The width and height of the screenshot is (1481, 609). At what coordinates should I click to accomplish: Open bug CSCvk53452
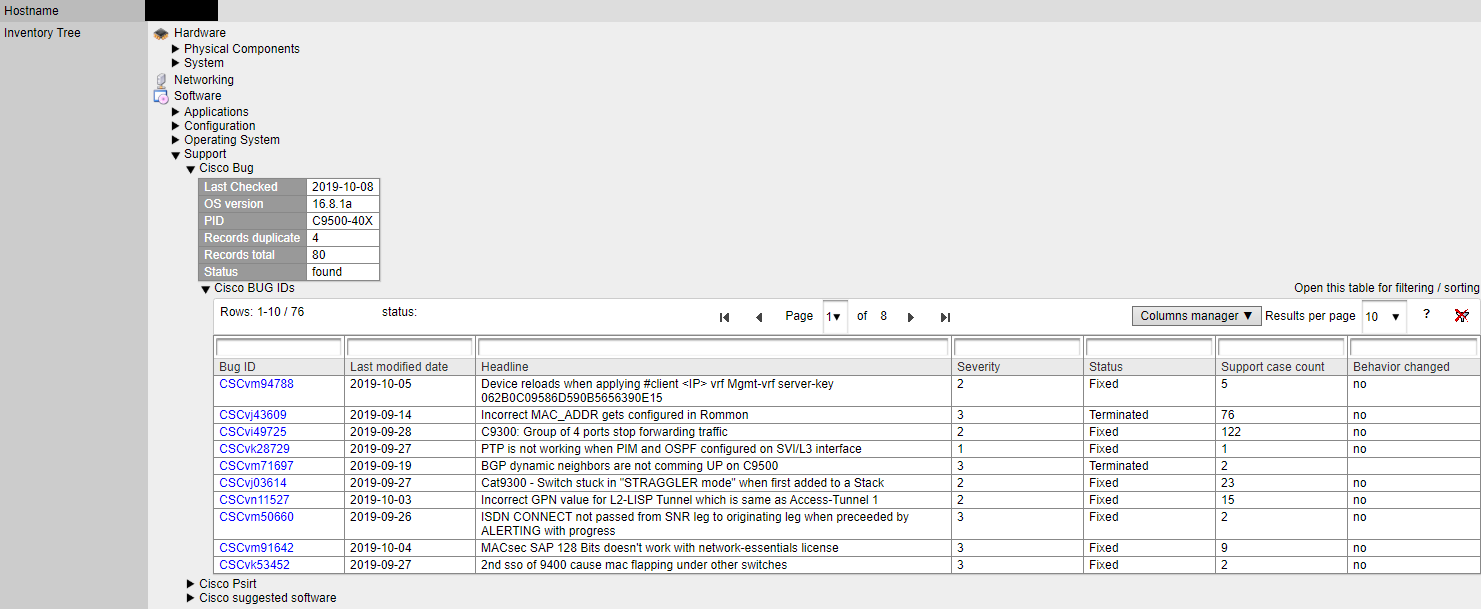click(x=254, y=565)
